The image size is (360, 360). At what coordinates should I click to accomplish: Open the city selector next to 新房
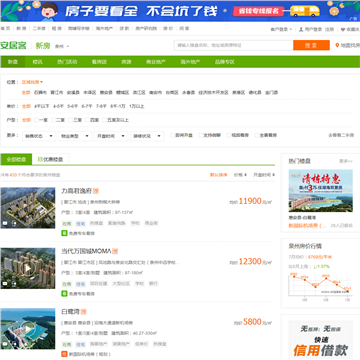pos(62,46)
